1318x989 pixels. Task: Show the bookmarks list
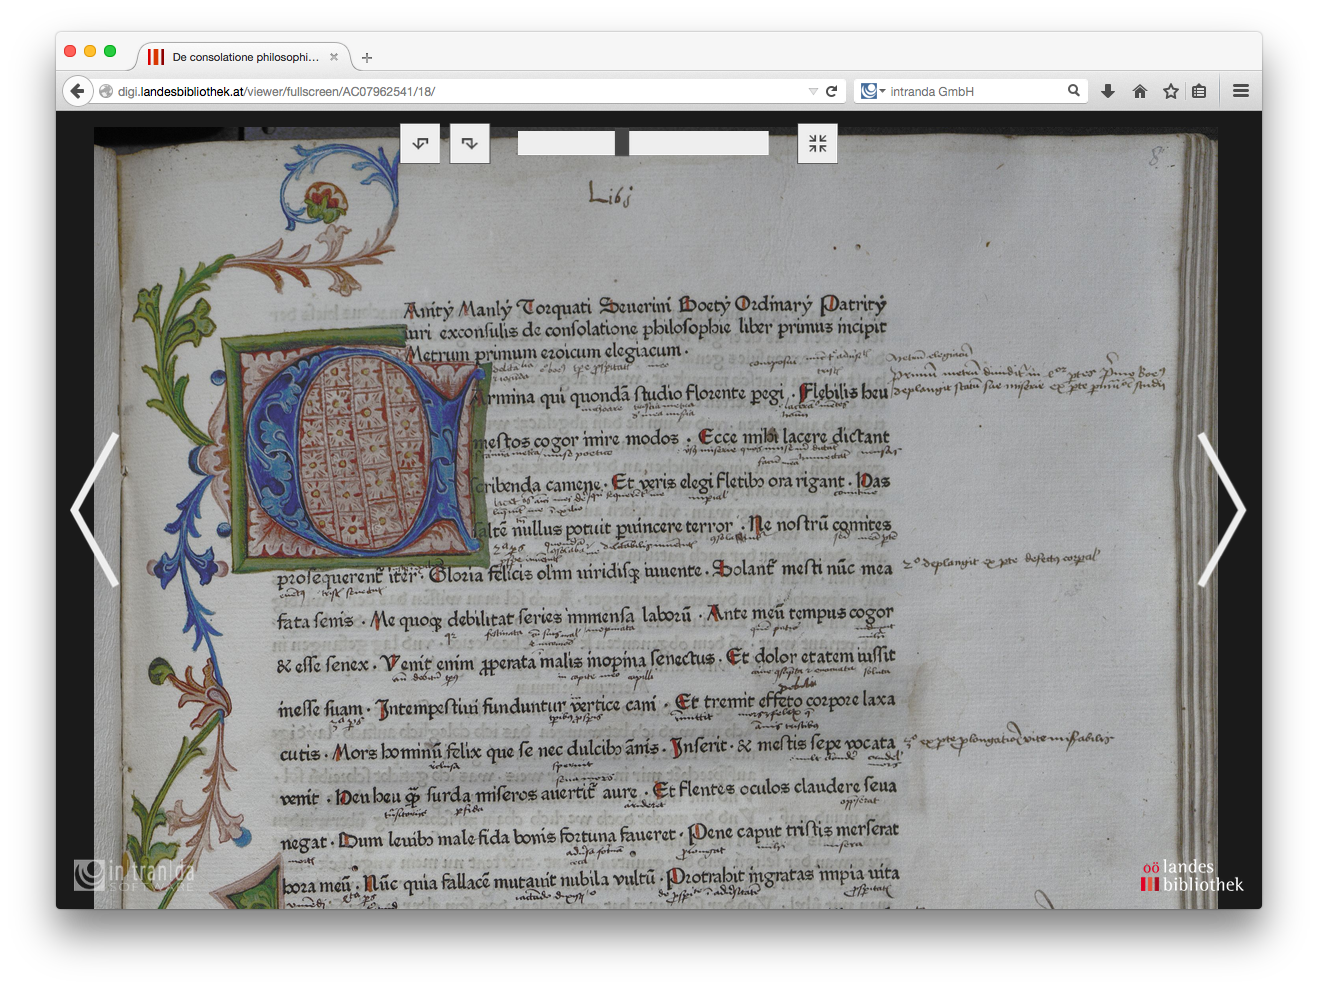1199,91
